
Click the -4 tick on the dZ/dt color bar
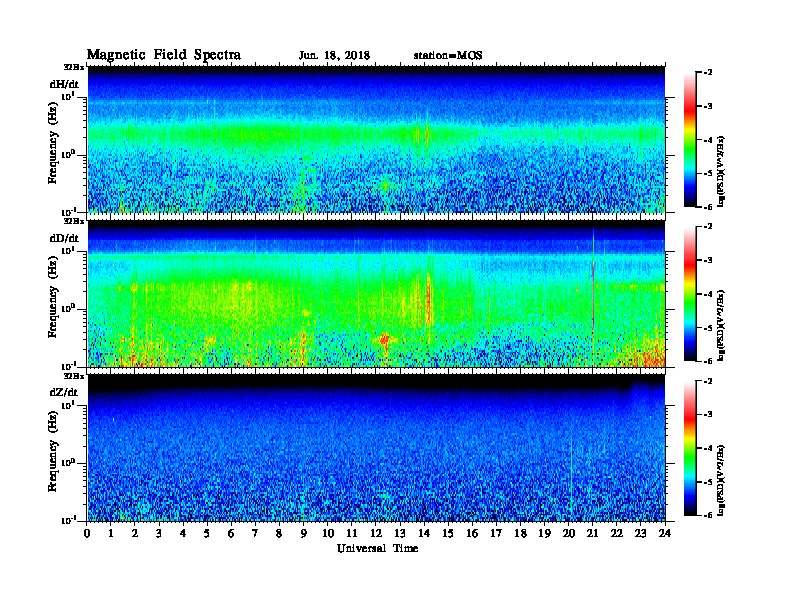click(x=708, y=448)
